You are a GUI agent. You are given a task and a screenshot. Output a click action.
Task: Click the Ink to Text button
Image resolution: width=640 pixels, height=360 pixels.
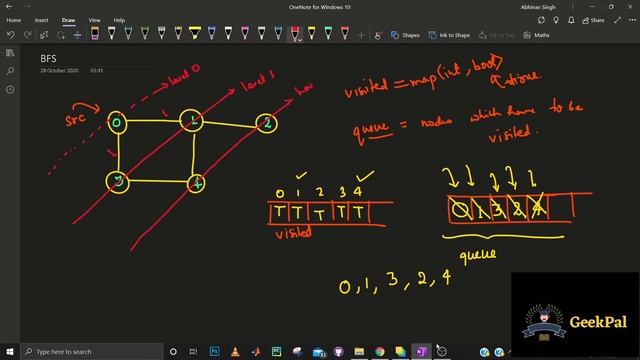tap(497, 36)
